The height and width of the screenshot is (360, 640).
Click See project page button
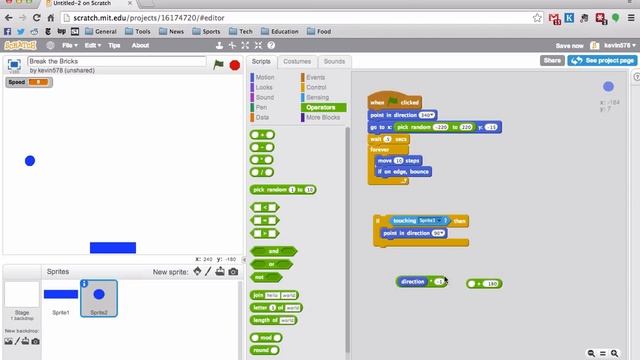pyautogui.click(x=602, y=60)
